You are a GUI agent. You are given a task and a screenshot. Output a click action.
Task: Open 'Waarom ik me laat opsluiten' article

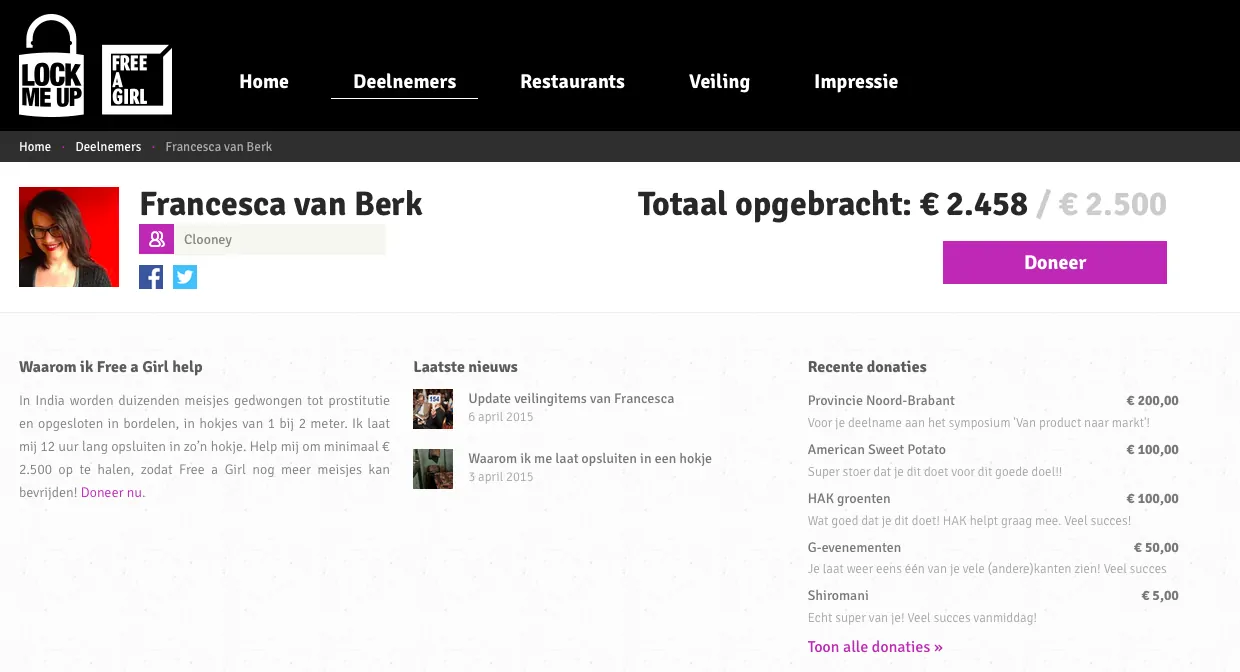590,458
